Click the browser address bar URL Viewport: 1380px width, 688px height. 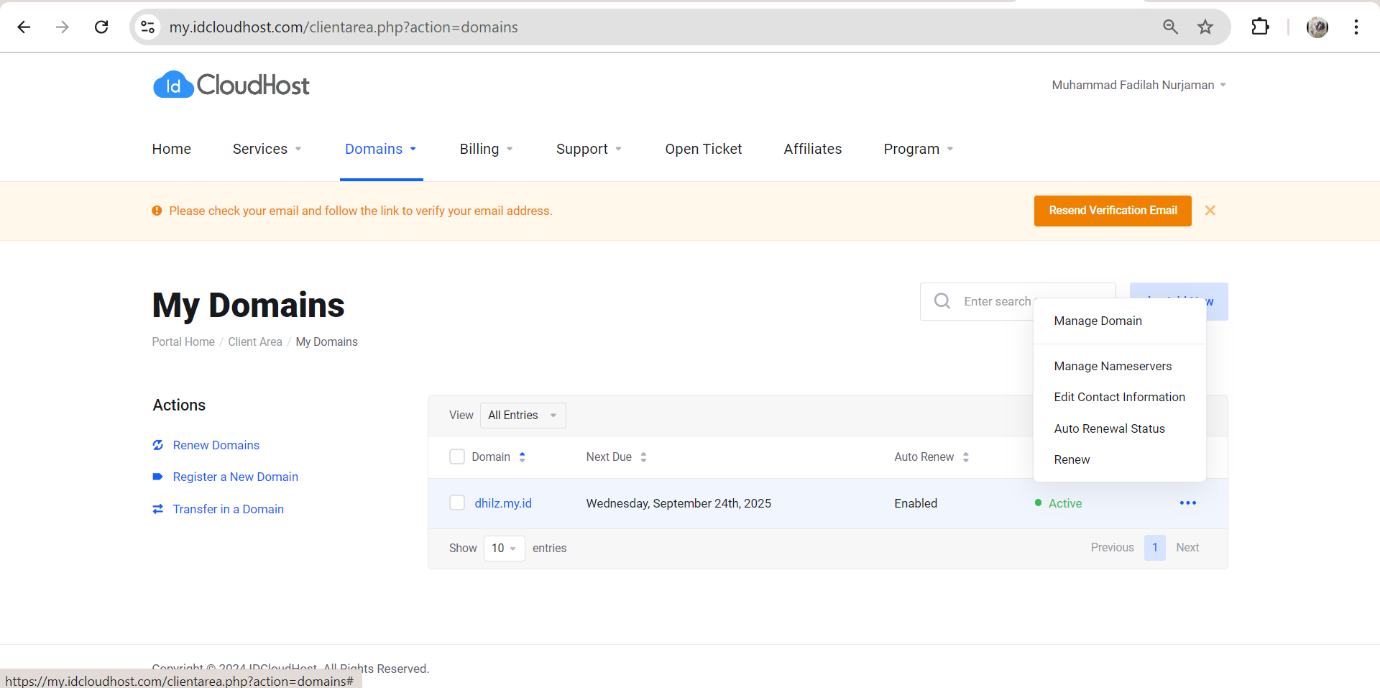pyautogui.click(x=343, y=27)
